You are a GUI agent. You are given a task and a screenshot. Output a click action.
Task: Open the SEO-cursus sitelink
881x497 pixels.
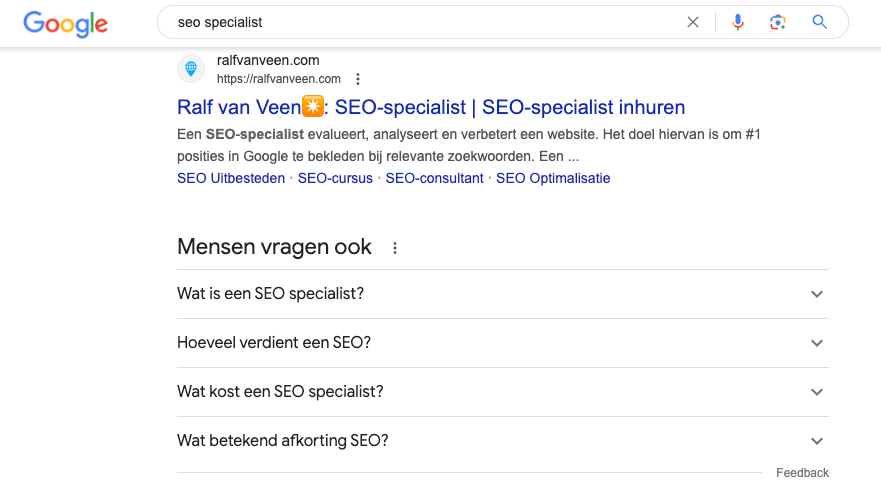(335, 178)
